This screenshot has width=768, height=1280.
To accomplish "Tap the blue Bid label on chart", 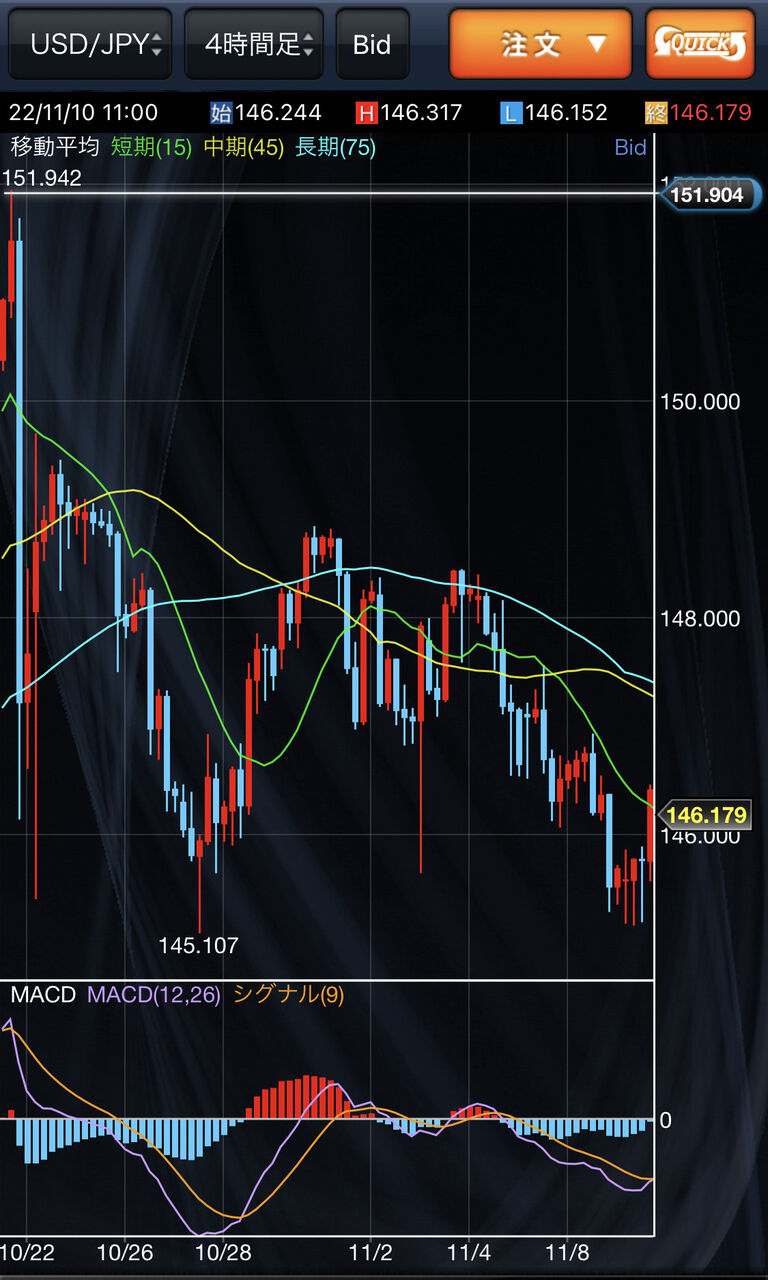I will (630, 147).
